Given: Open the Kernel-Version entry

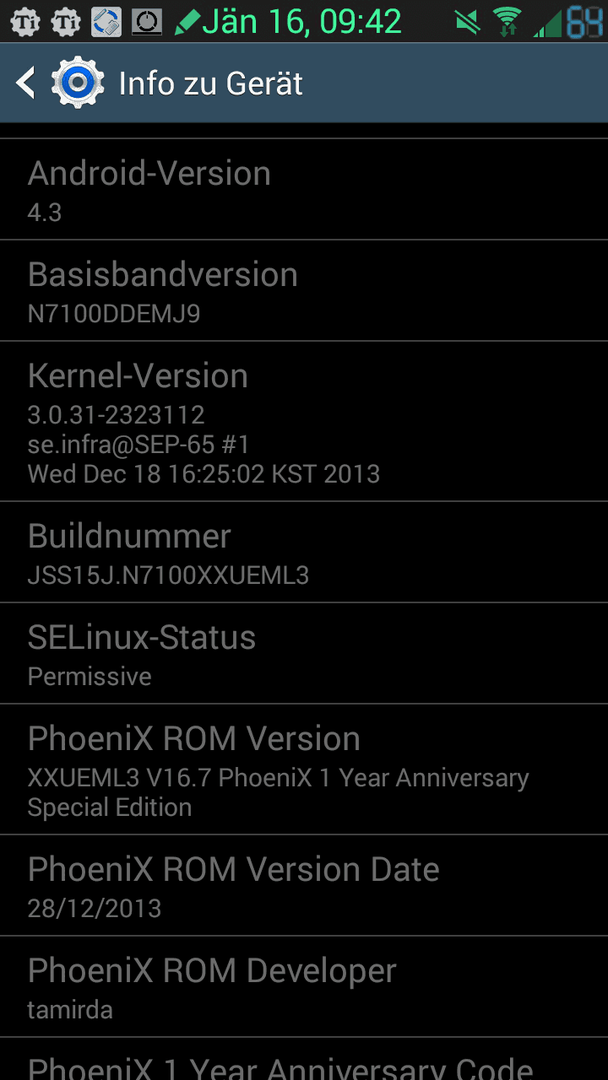Looking at the screenshot, I should pos(304,422).
